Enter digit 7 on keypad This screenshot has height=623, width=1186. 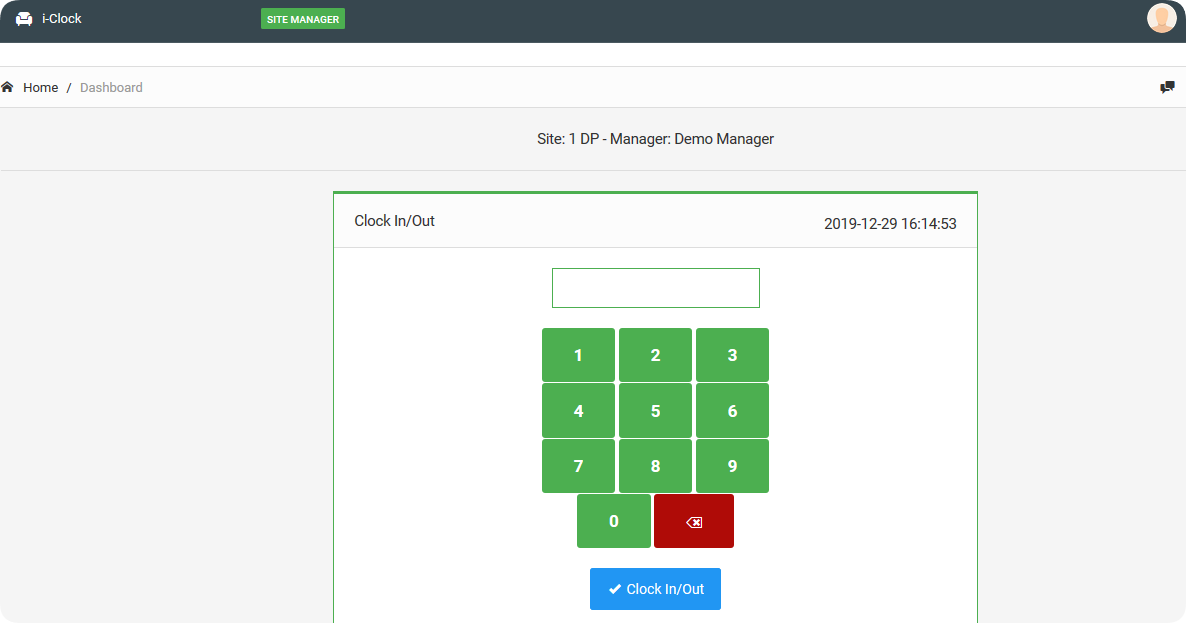(x=578, y=466)
